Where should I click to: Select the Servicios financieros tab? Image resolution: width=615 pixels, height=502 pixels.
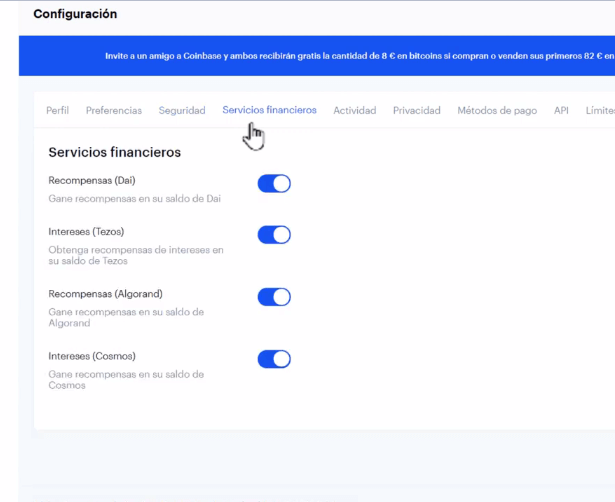click(269, 110)
